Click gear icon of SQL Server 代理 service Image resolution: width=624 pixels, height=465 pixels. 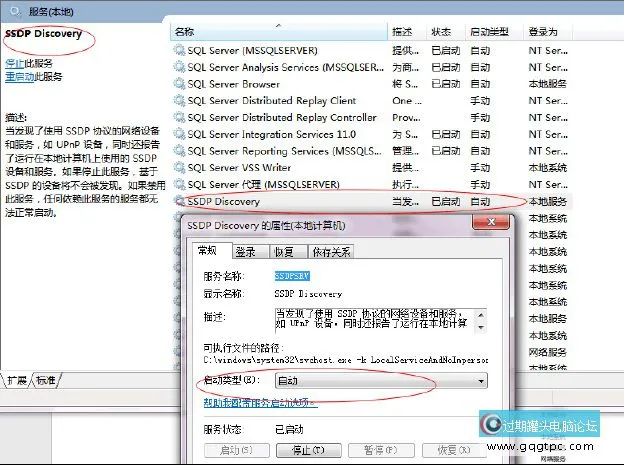tap(179, 185)
